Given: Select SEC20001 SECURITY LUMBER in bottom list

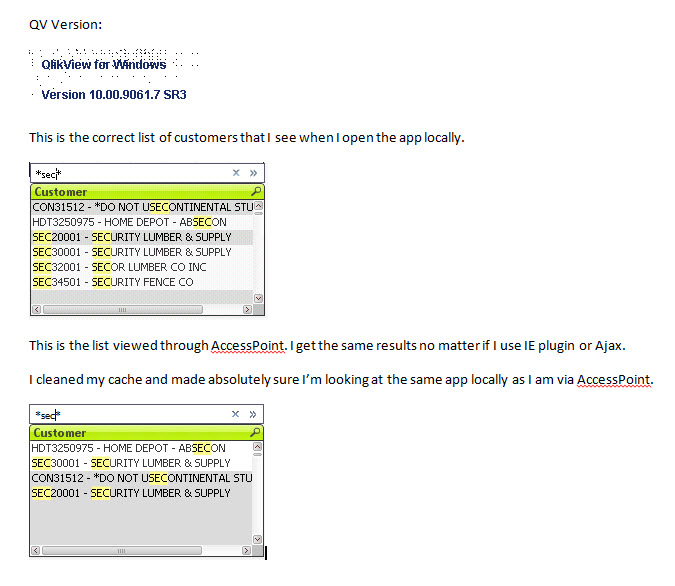Looking at the screenshot, I should coord(141,493).
